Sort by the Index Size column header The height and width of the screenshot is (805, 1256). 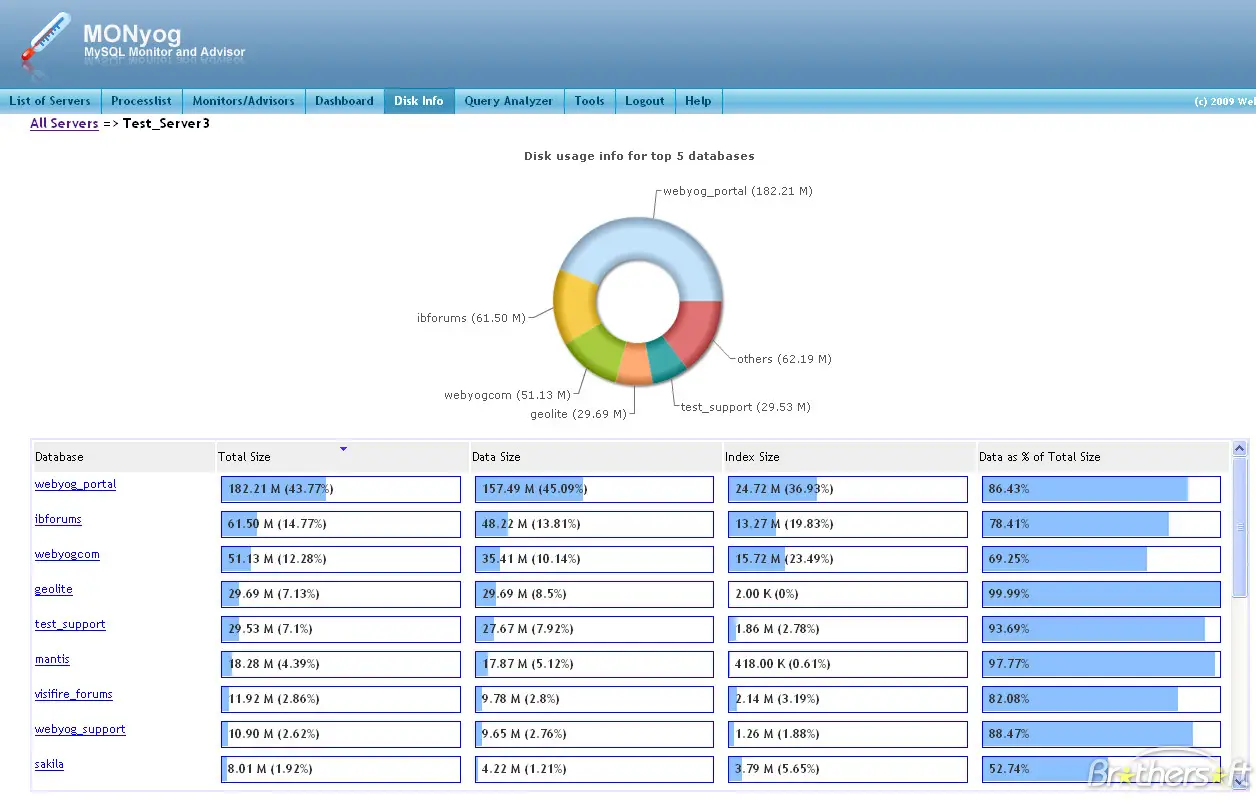click(850, 457)
